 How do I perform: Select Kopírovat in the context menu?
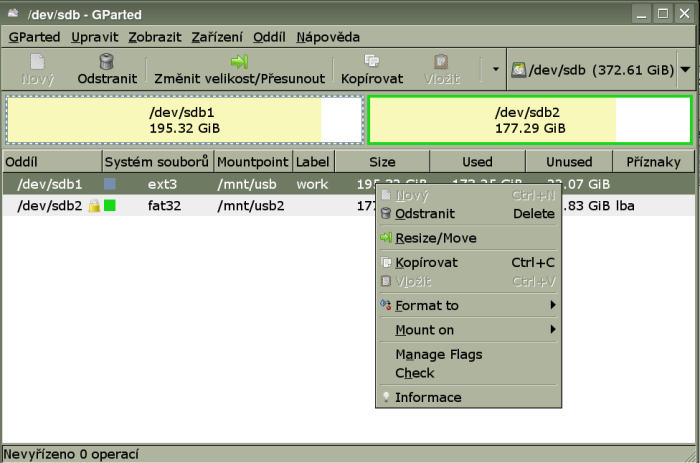point(426,262)
